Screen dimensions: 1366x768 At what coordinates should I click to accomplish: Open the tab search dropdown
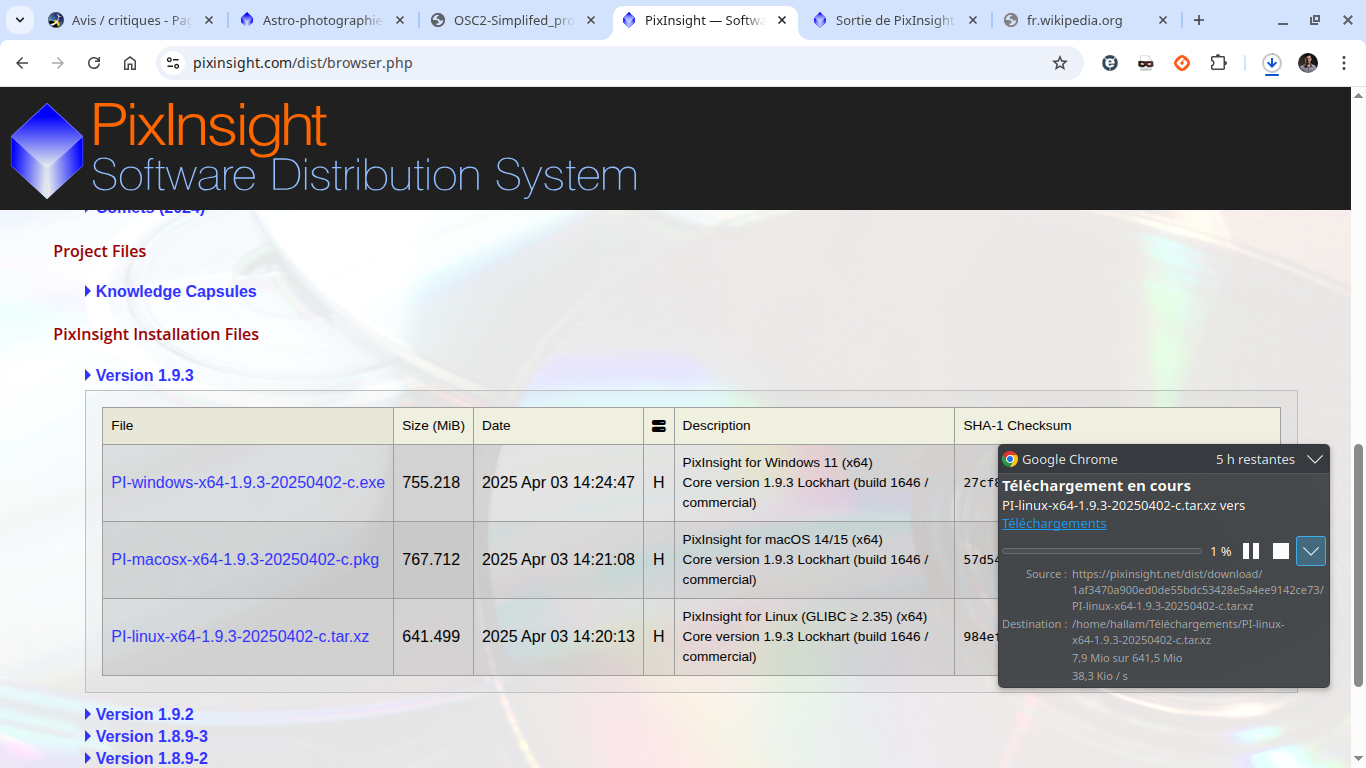pos(18,20)
